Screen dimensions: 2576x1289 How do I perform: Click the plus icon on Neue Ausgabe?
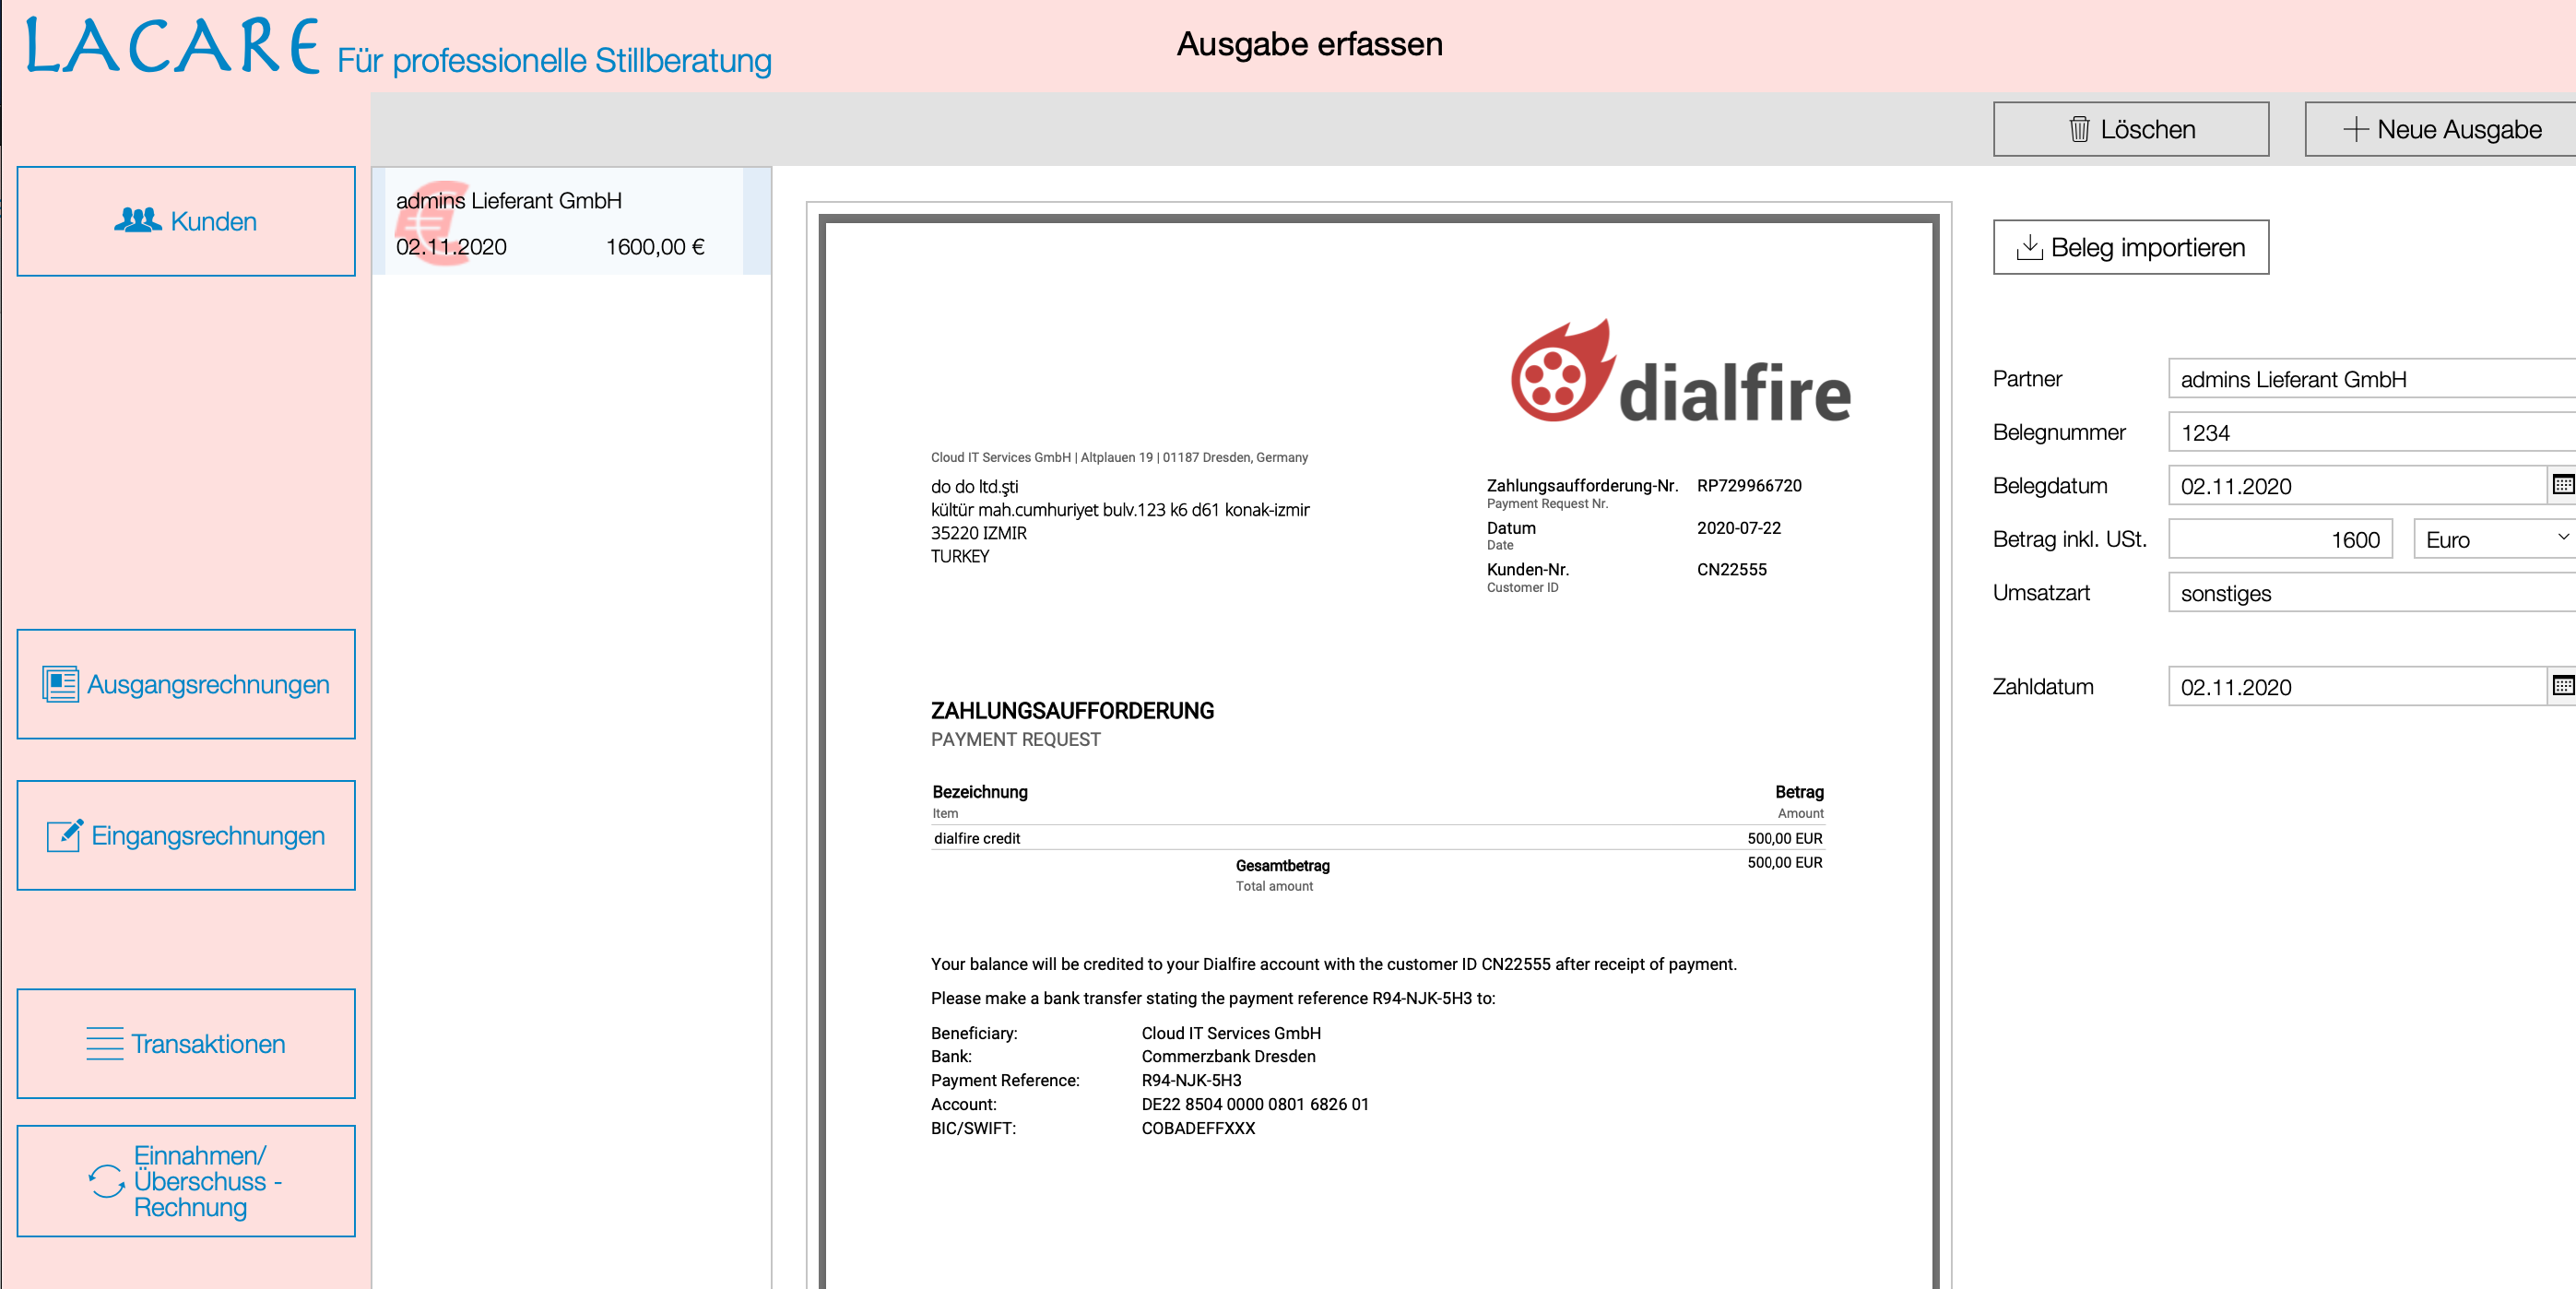click(2355, 129)
